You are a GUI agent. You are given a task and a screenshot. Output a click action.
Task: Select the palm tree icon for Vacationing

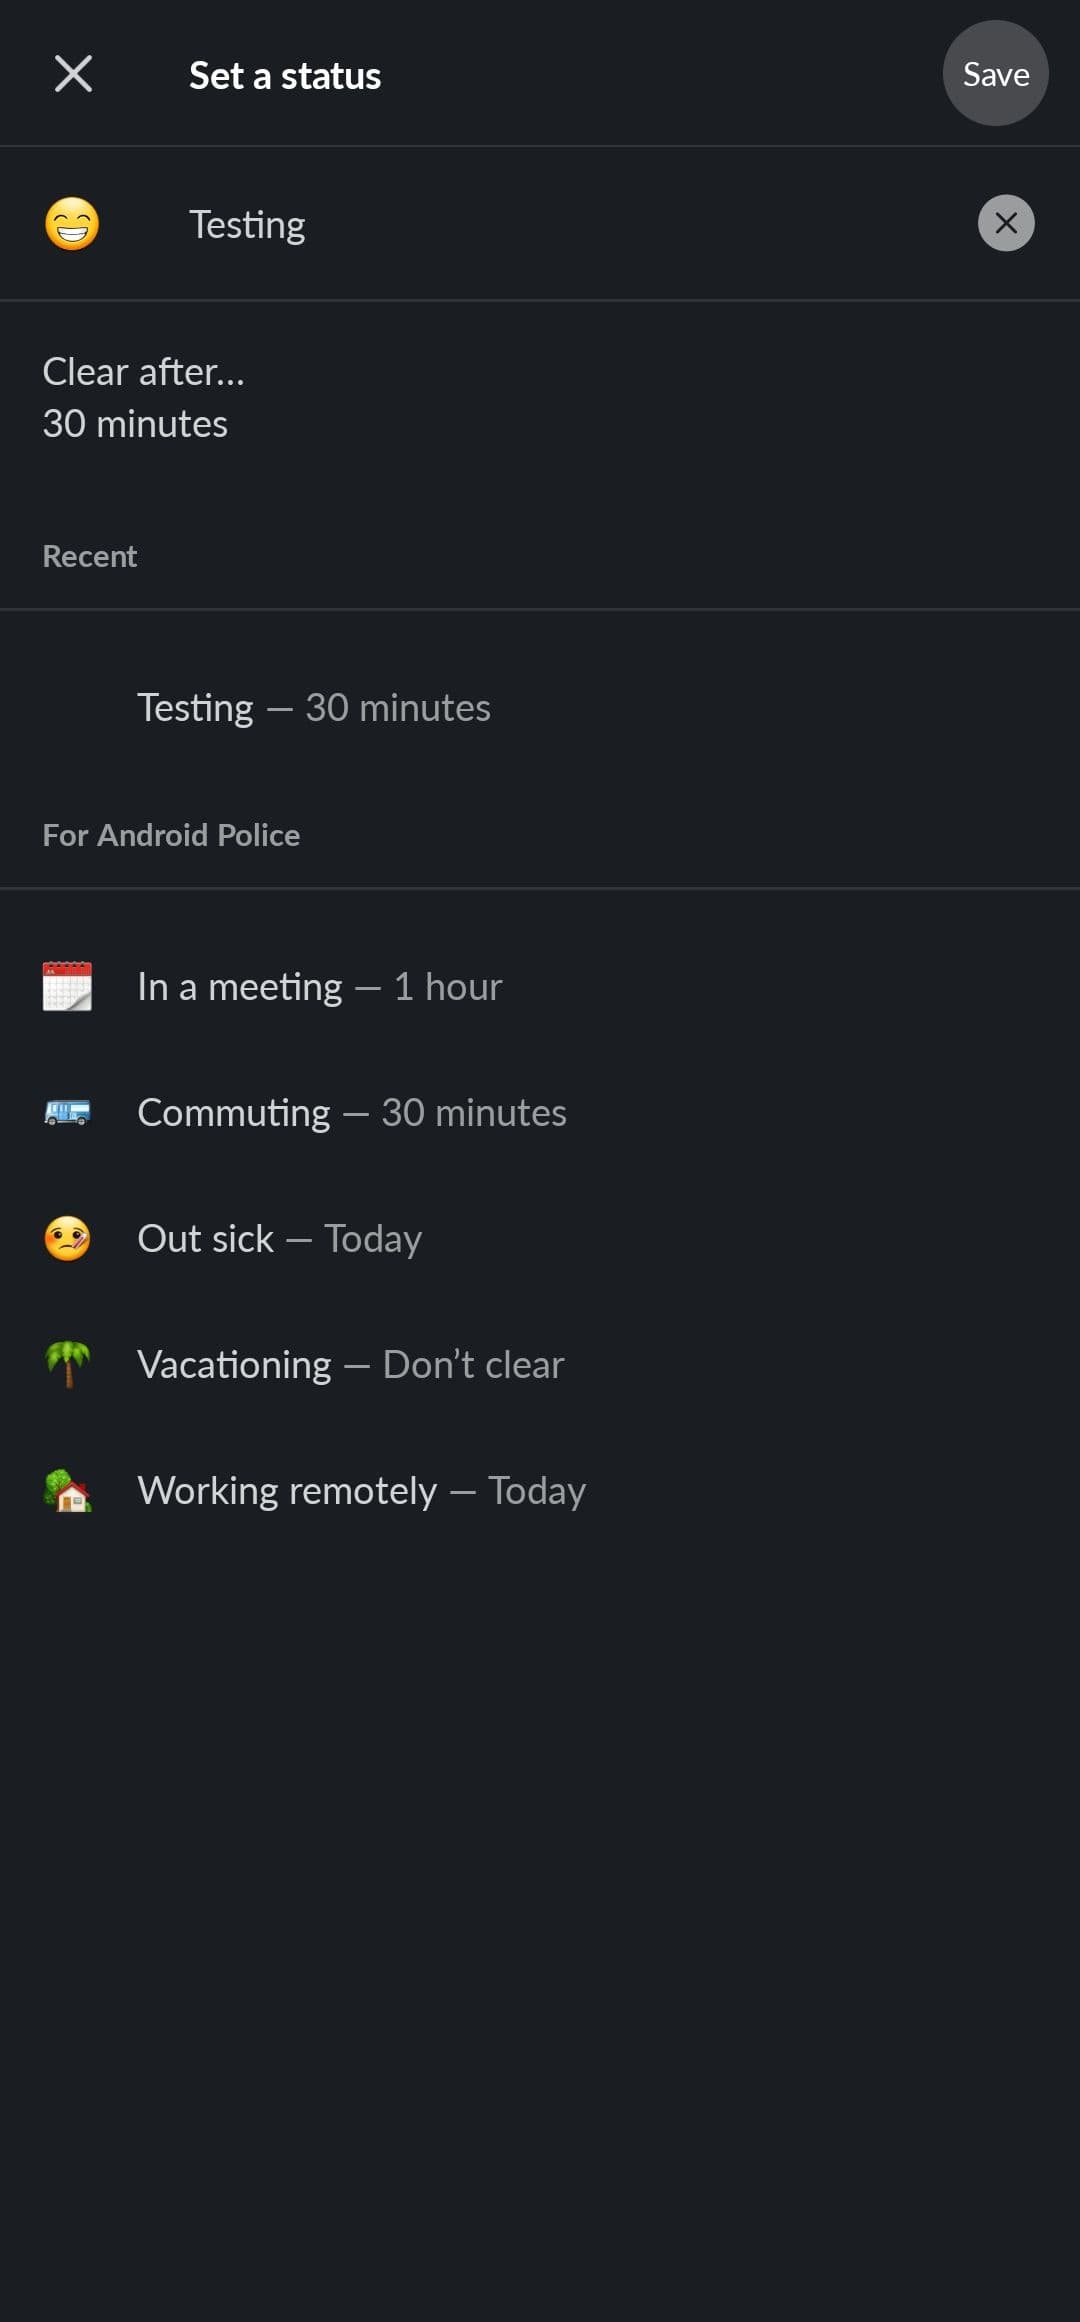point(67,1363)
